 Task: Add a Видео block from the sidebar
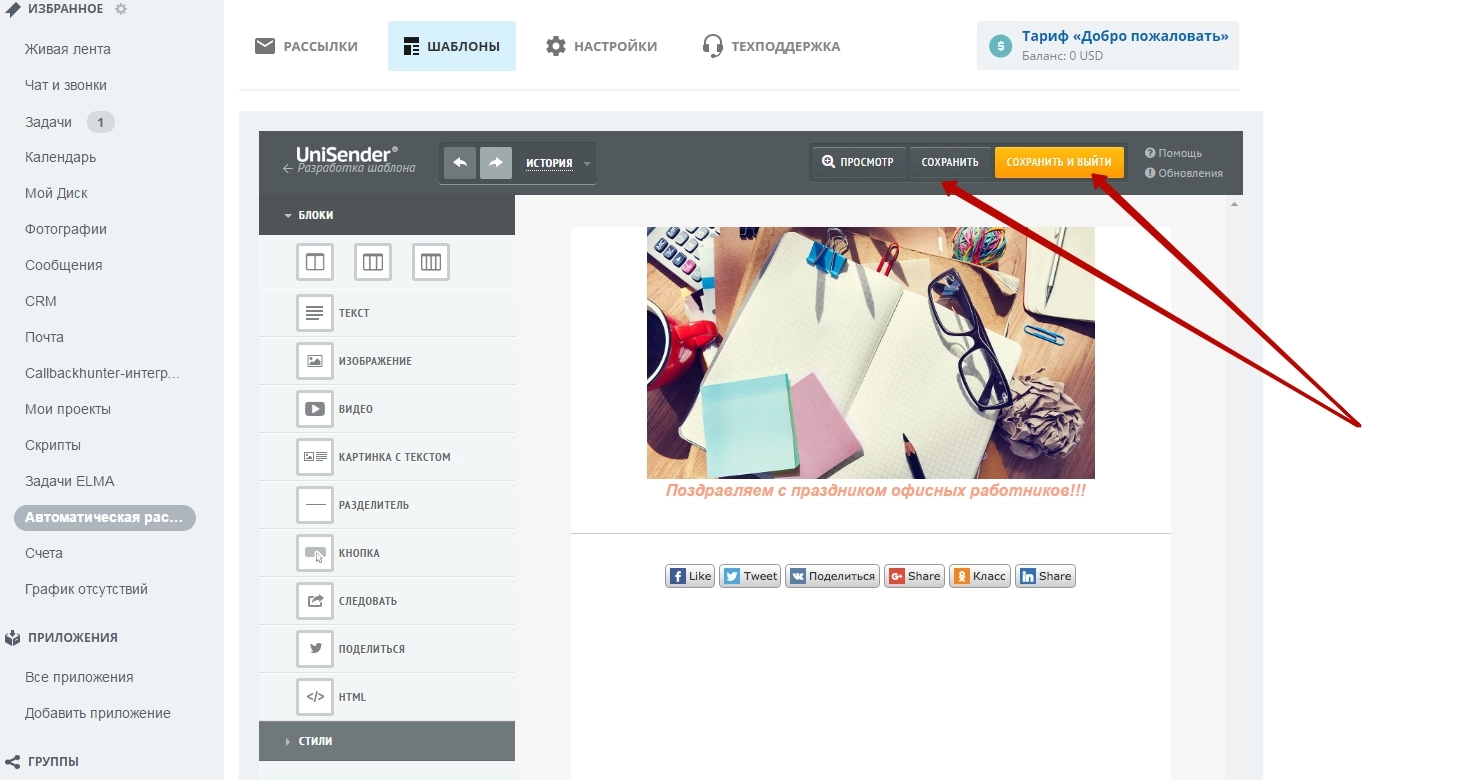[315, 409]
